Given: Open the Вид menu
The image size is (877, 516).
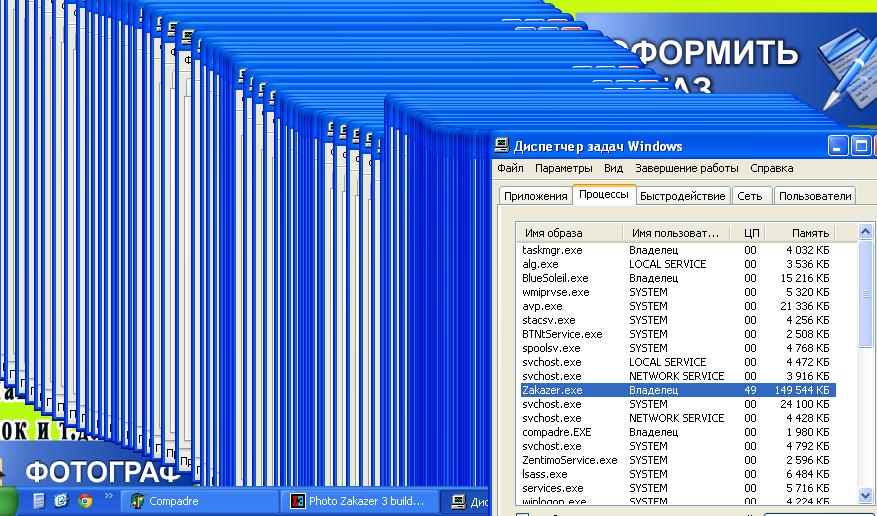Looking at the screenshot, I should pos(613,168).
